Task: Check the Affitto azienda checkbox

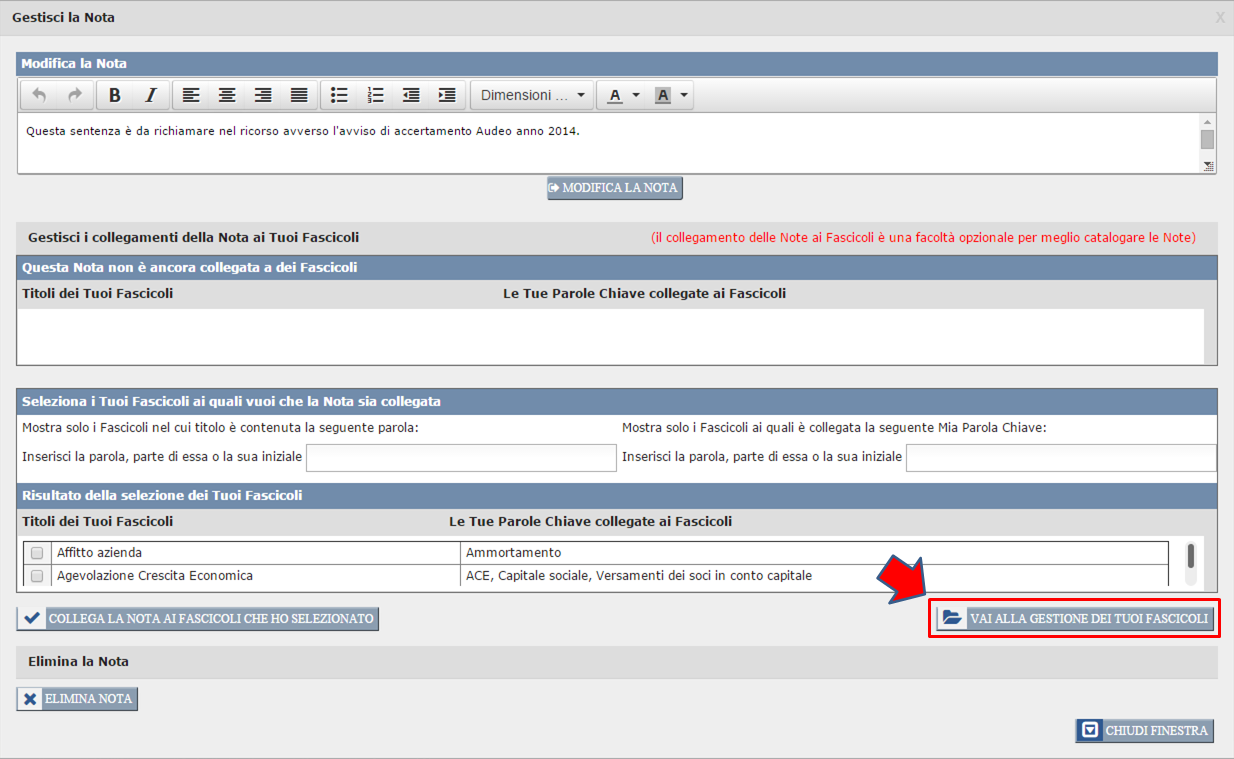Action: tap(37, 553)
